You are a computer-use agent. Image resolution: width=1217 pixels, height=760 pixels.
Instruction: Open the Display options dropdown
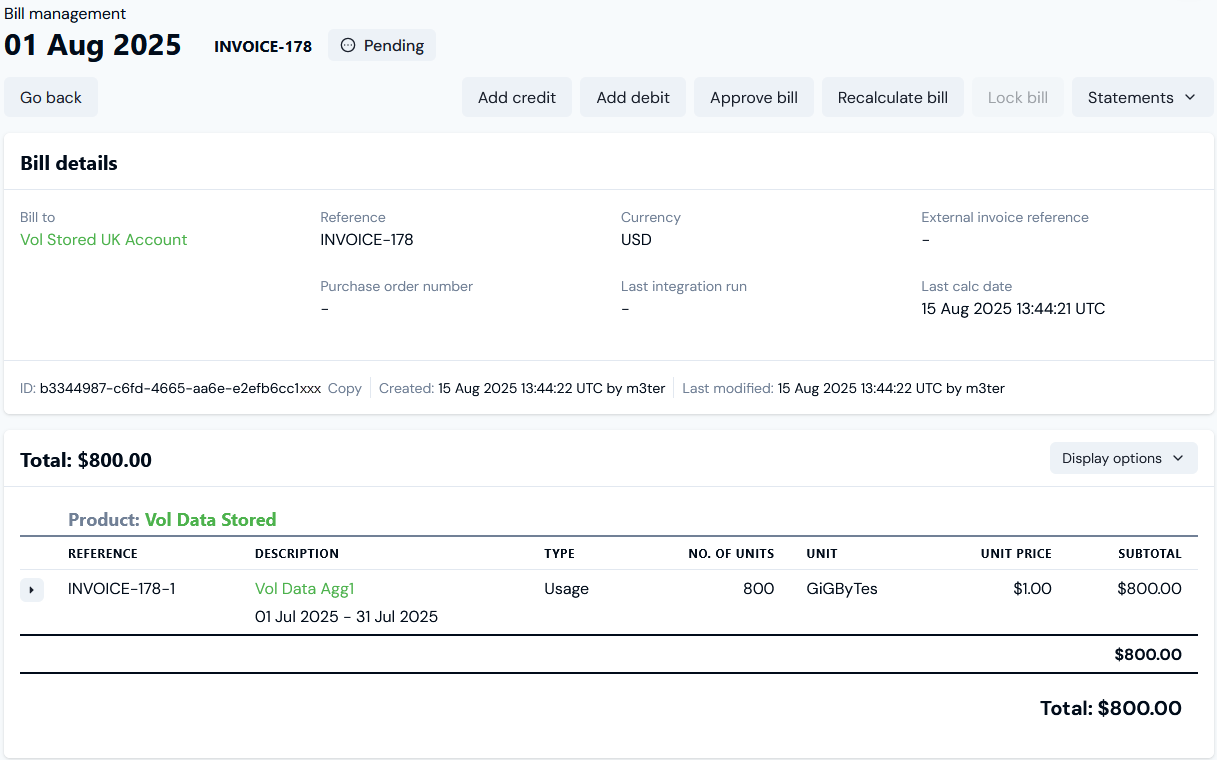coord(1123,458)
